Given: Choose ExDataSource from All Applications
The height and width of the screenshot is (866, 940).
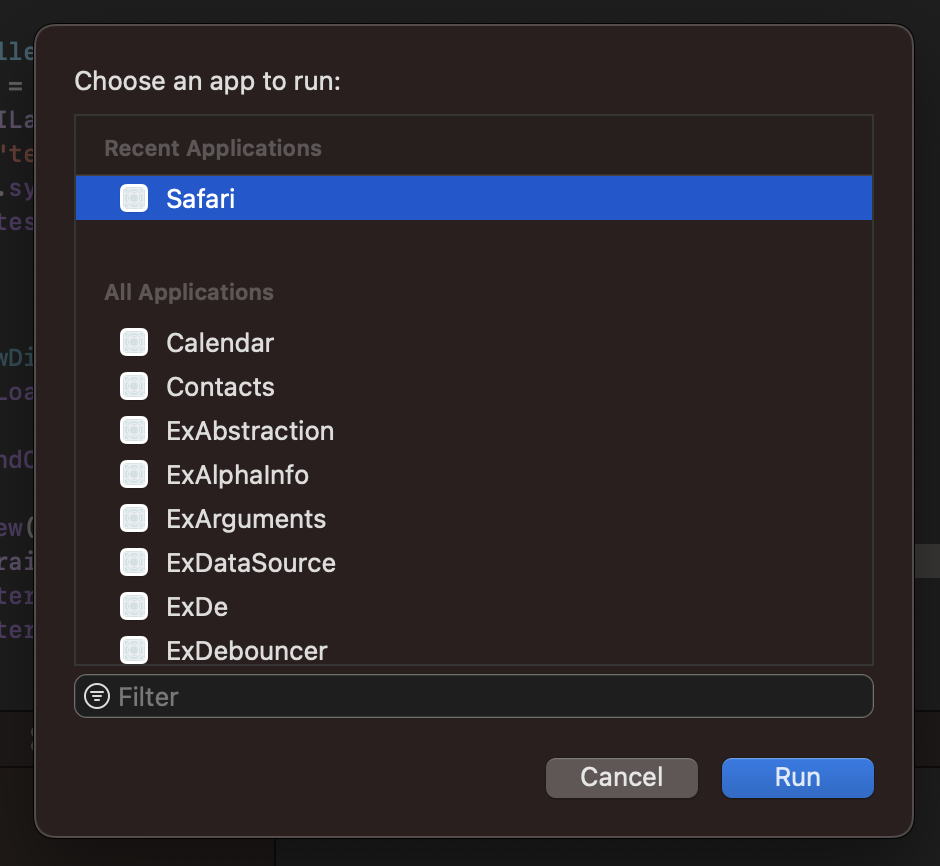Looking at the screenshot, I should (474, 563).
